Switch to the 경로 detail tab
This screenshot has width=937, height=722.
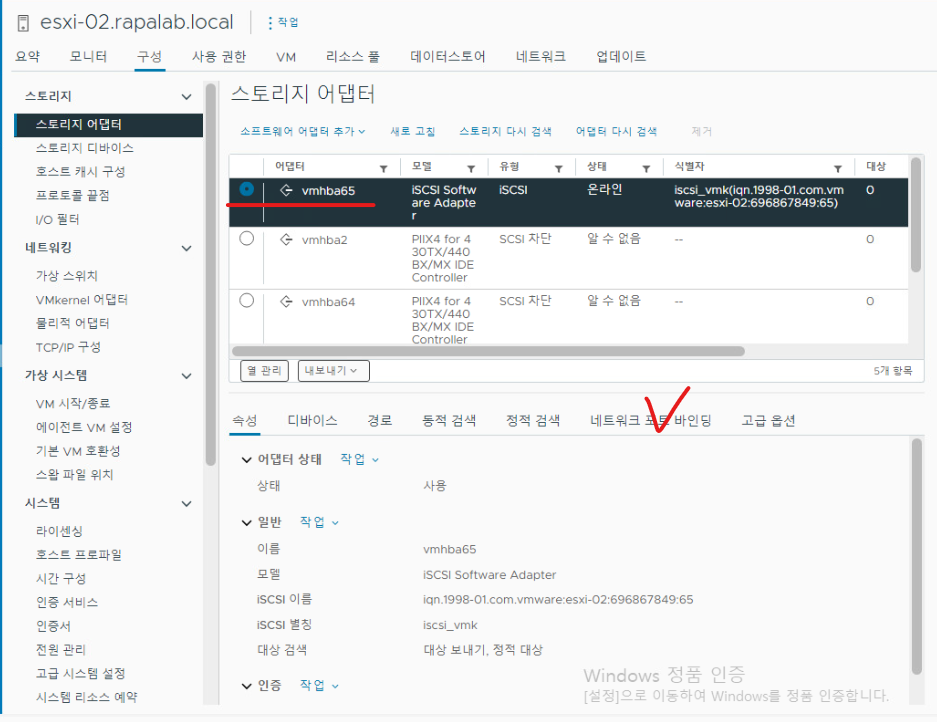tap(379, 421)
